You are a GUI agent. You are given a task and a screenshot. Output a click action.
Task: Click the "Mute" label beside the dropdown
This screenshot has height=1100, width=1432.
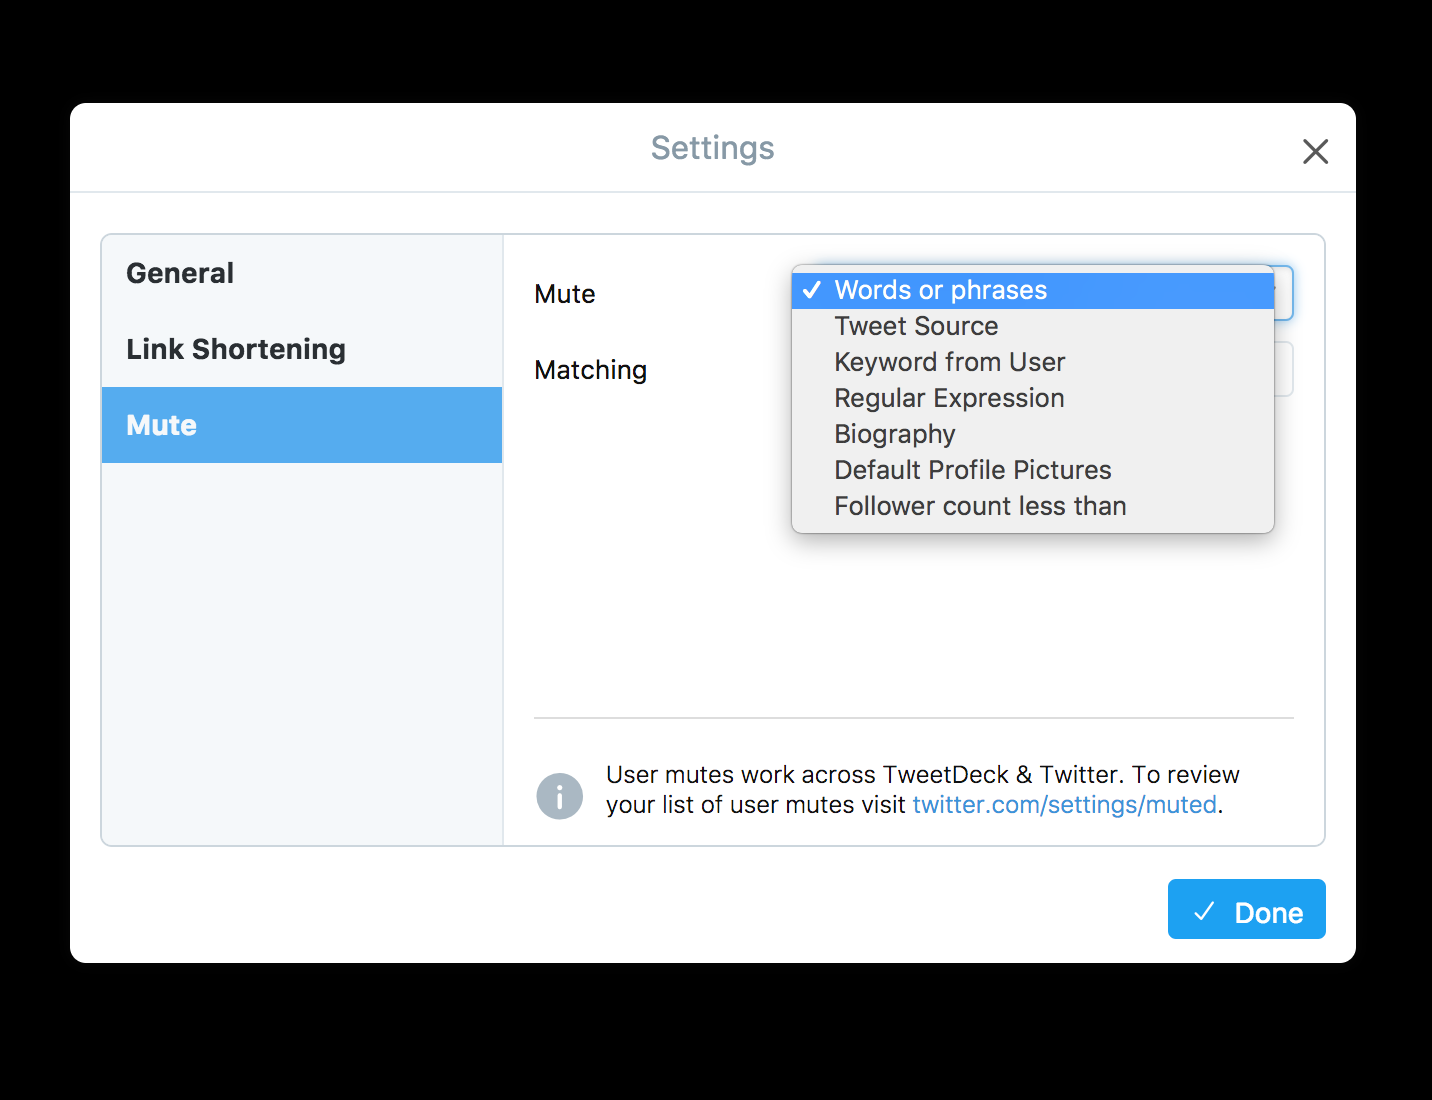(x=565, y=294)
